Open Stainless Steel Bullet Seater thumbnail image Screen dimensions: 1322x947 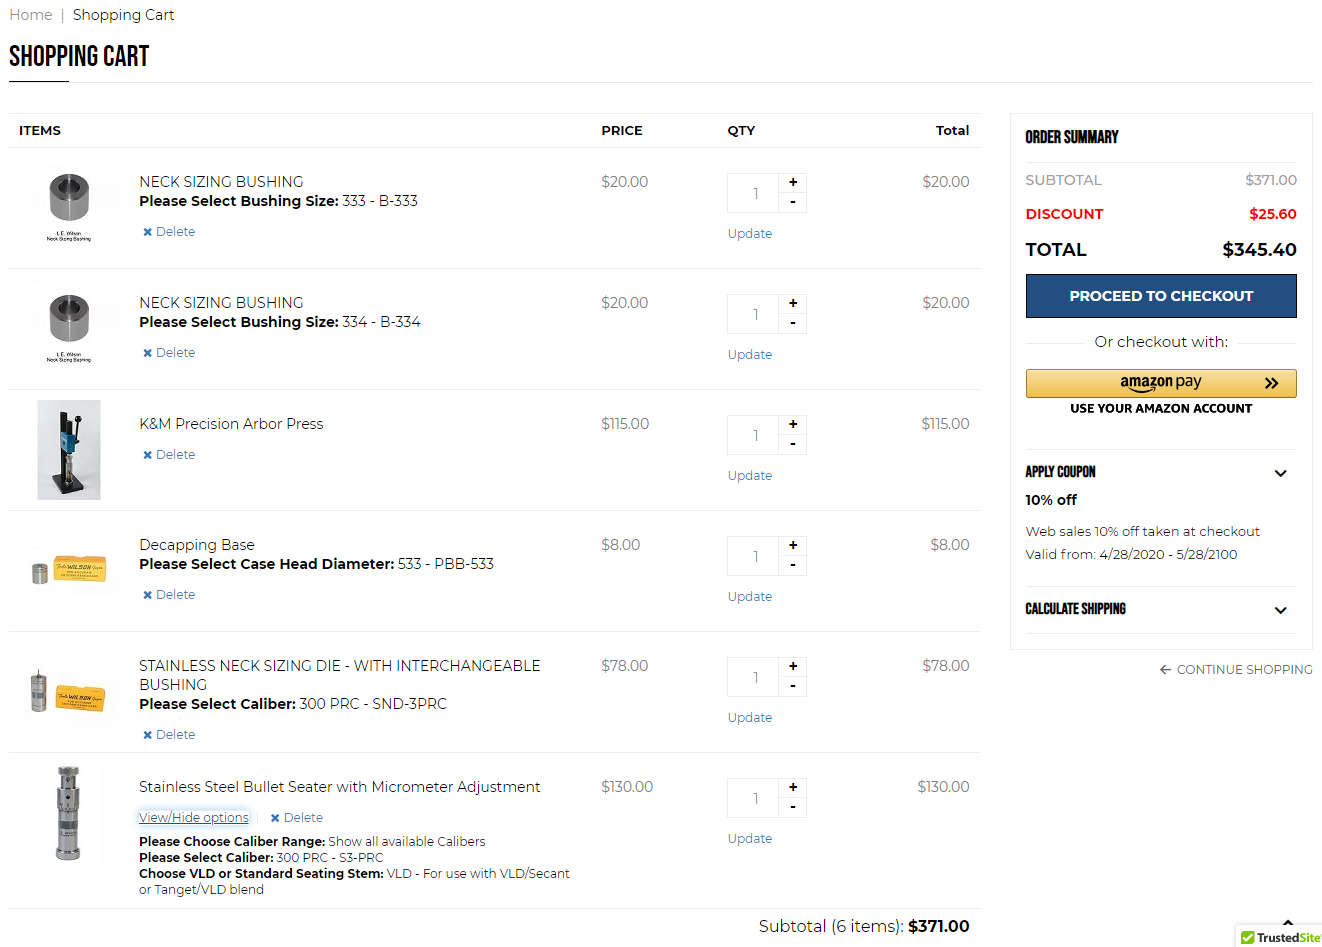[x=68, y=814]
